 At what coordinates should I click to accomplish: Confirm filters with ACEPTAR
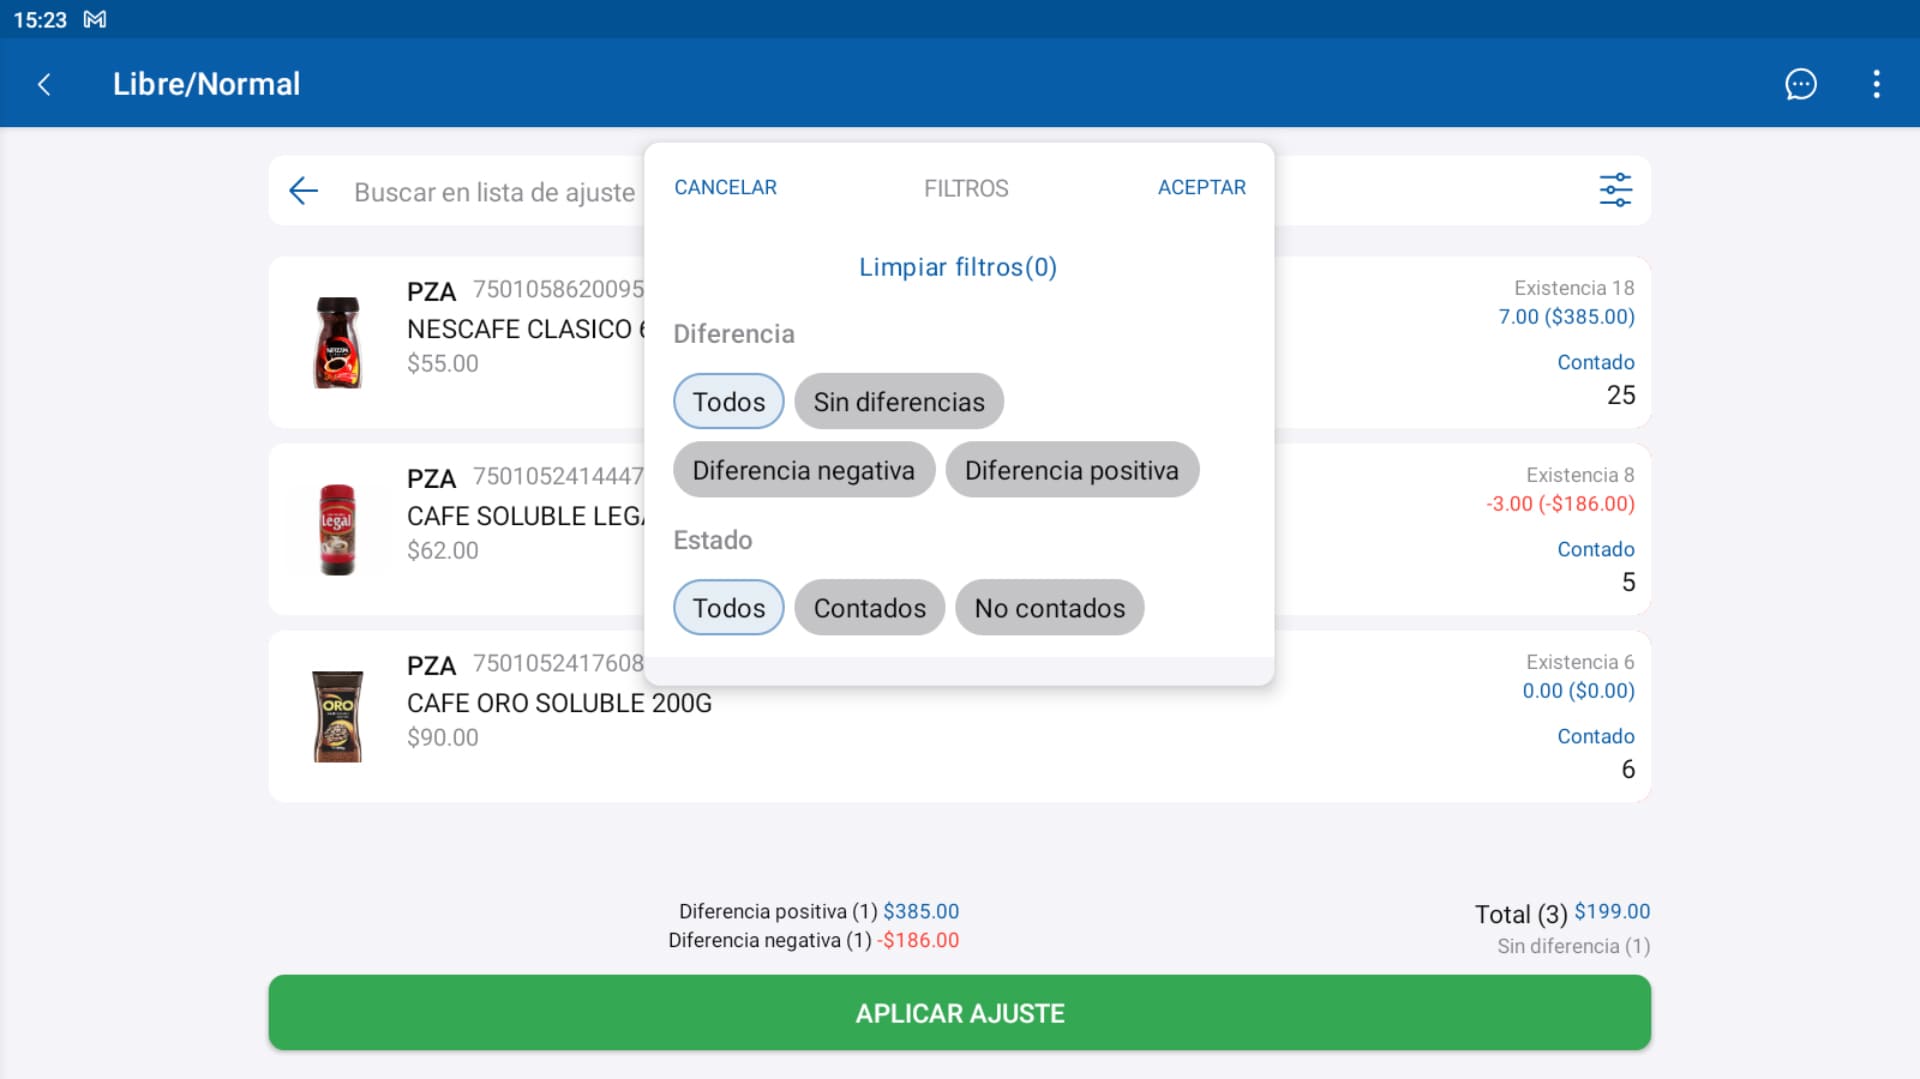tap(1202, 187)
